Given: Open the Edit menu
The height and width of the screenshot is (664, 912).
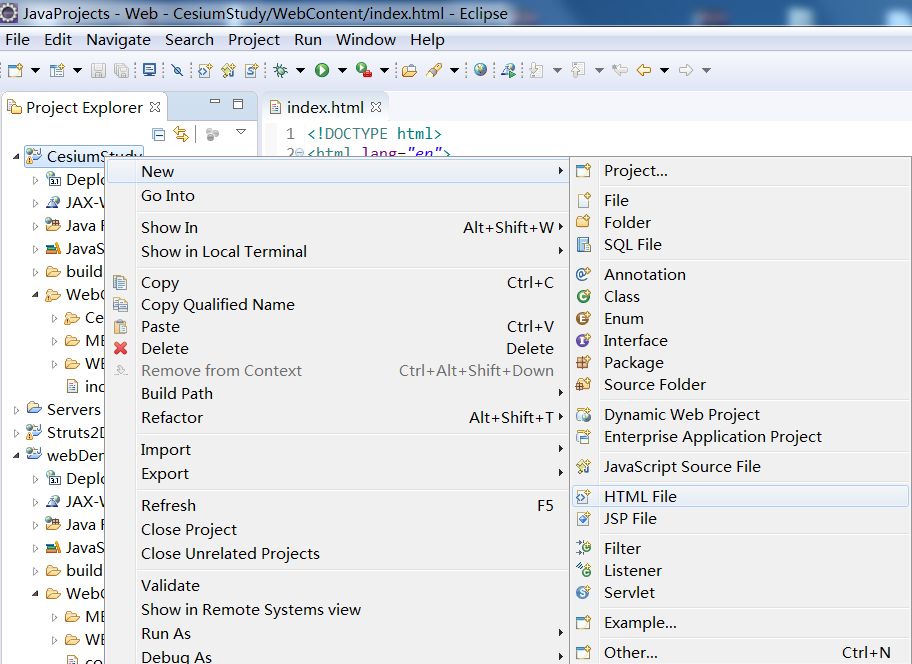Looking at the screenshot, I should 58,40.
